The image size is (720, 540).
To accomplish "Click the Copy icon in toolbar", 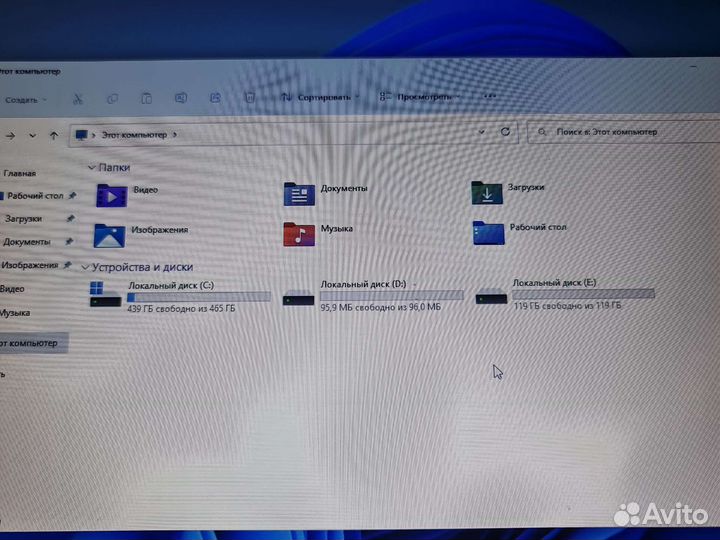I will pyautogui.click(x=112, y=99).
